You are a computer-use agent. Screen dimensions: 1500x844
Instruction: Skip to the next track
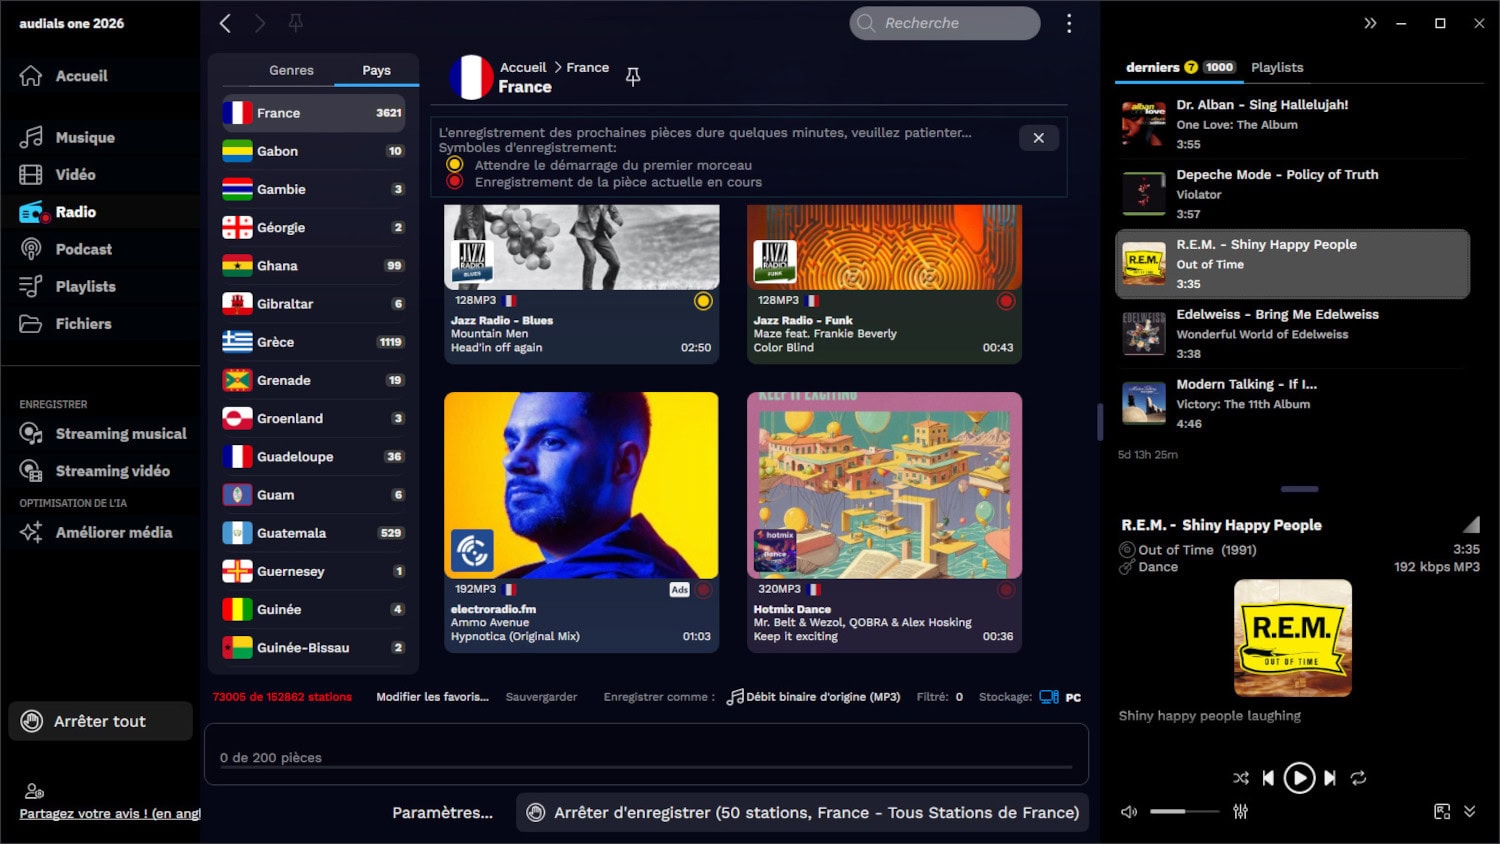(1330, 778)
